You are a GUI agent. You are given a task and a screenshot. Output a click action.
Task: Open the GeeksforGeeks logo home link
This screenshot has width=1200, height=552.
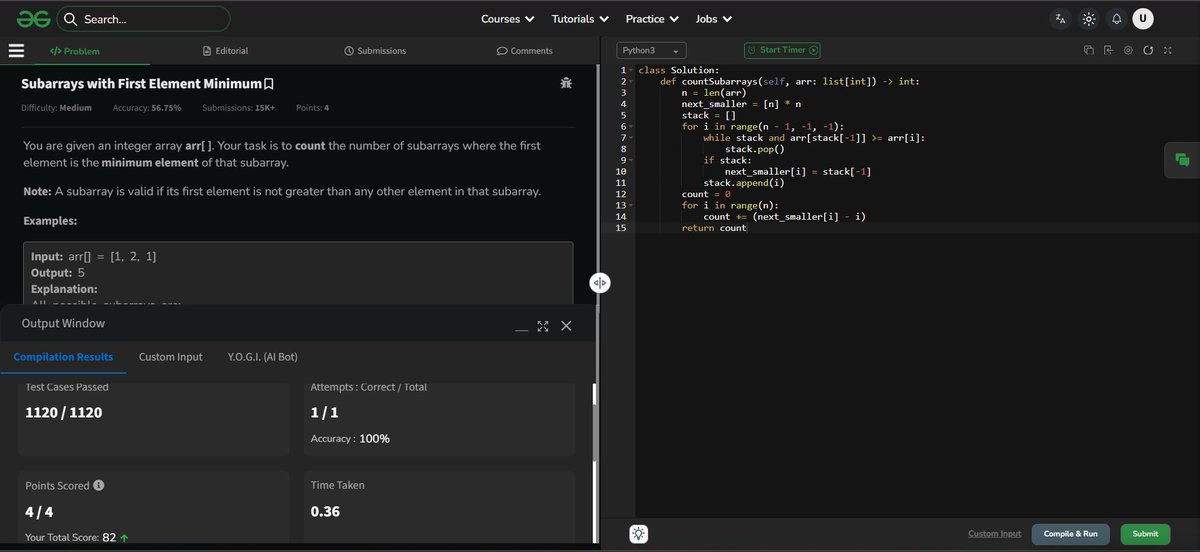[33, 19]
